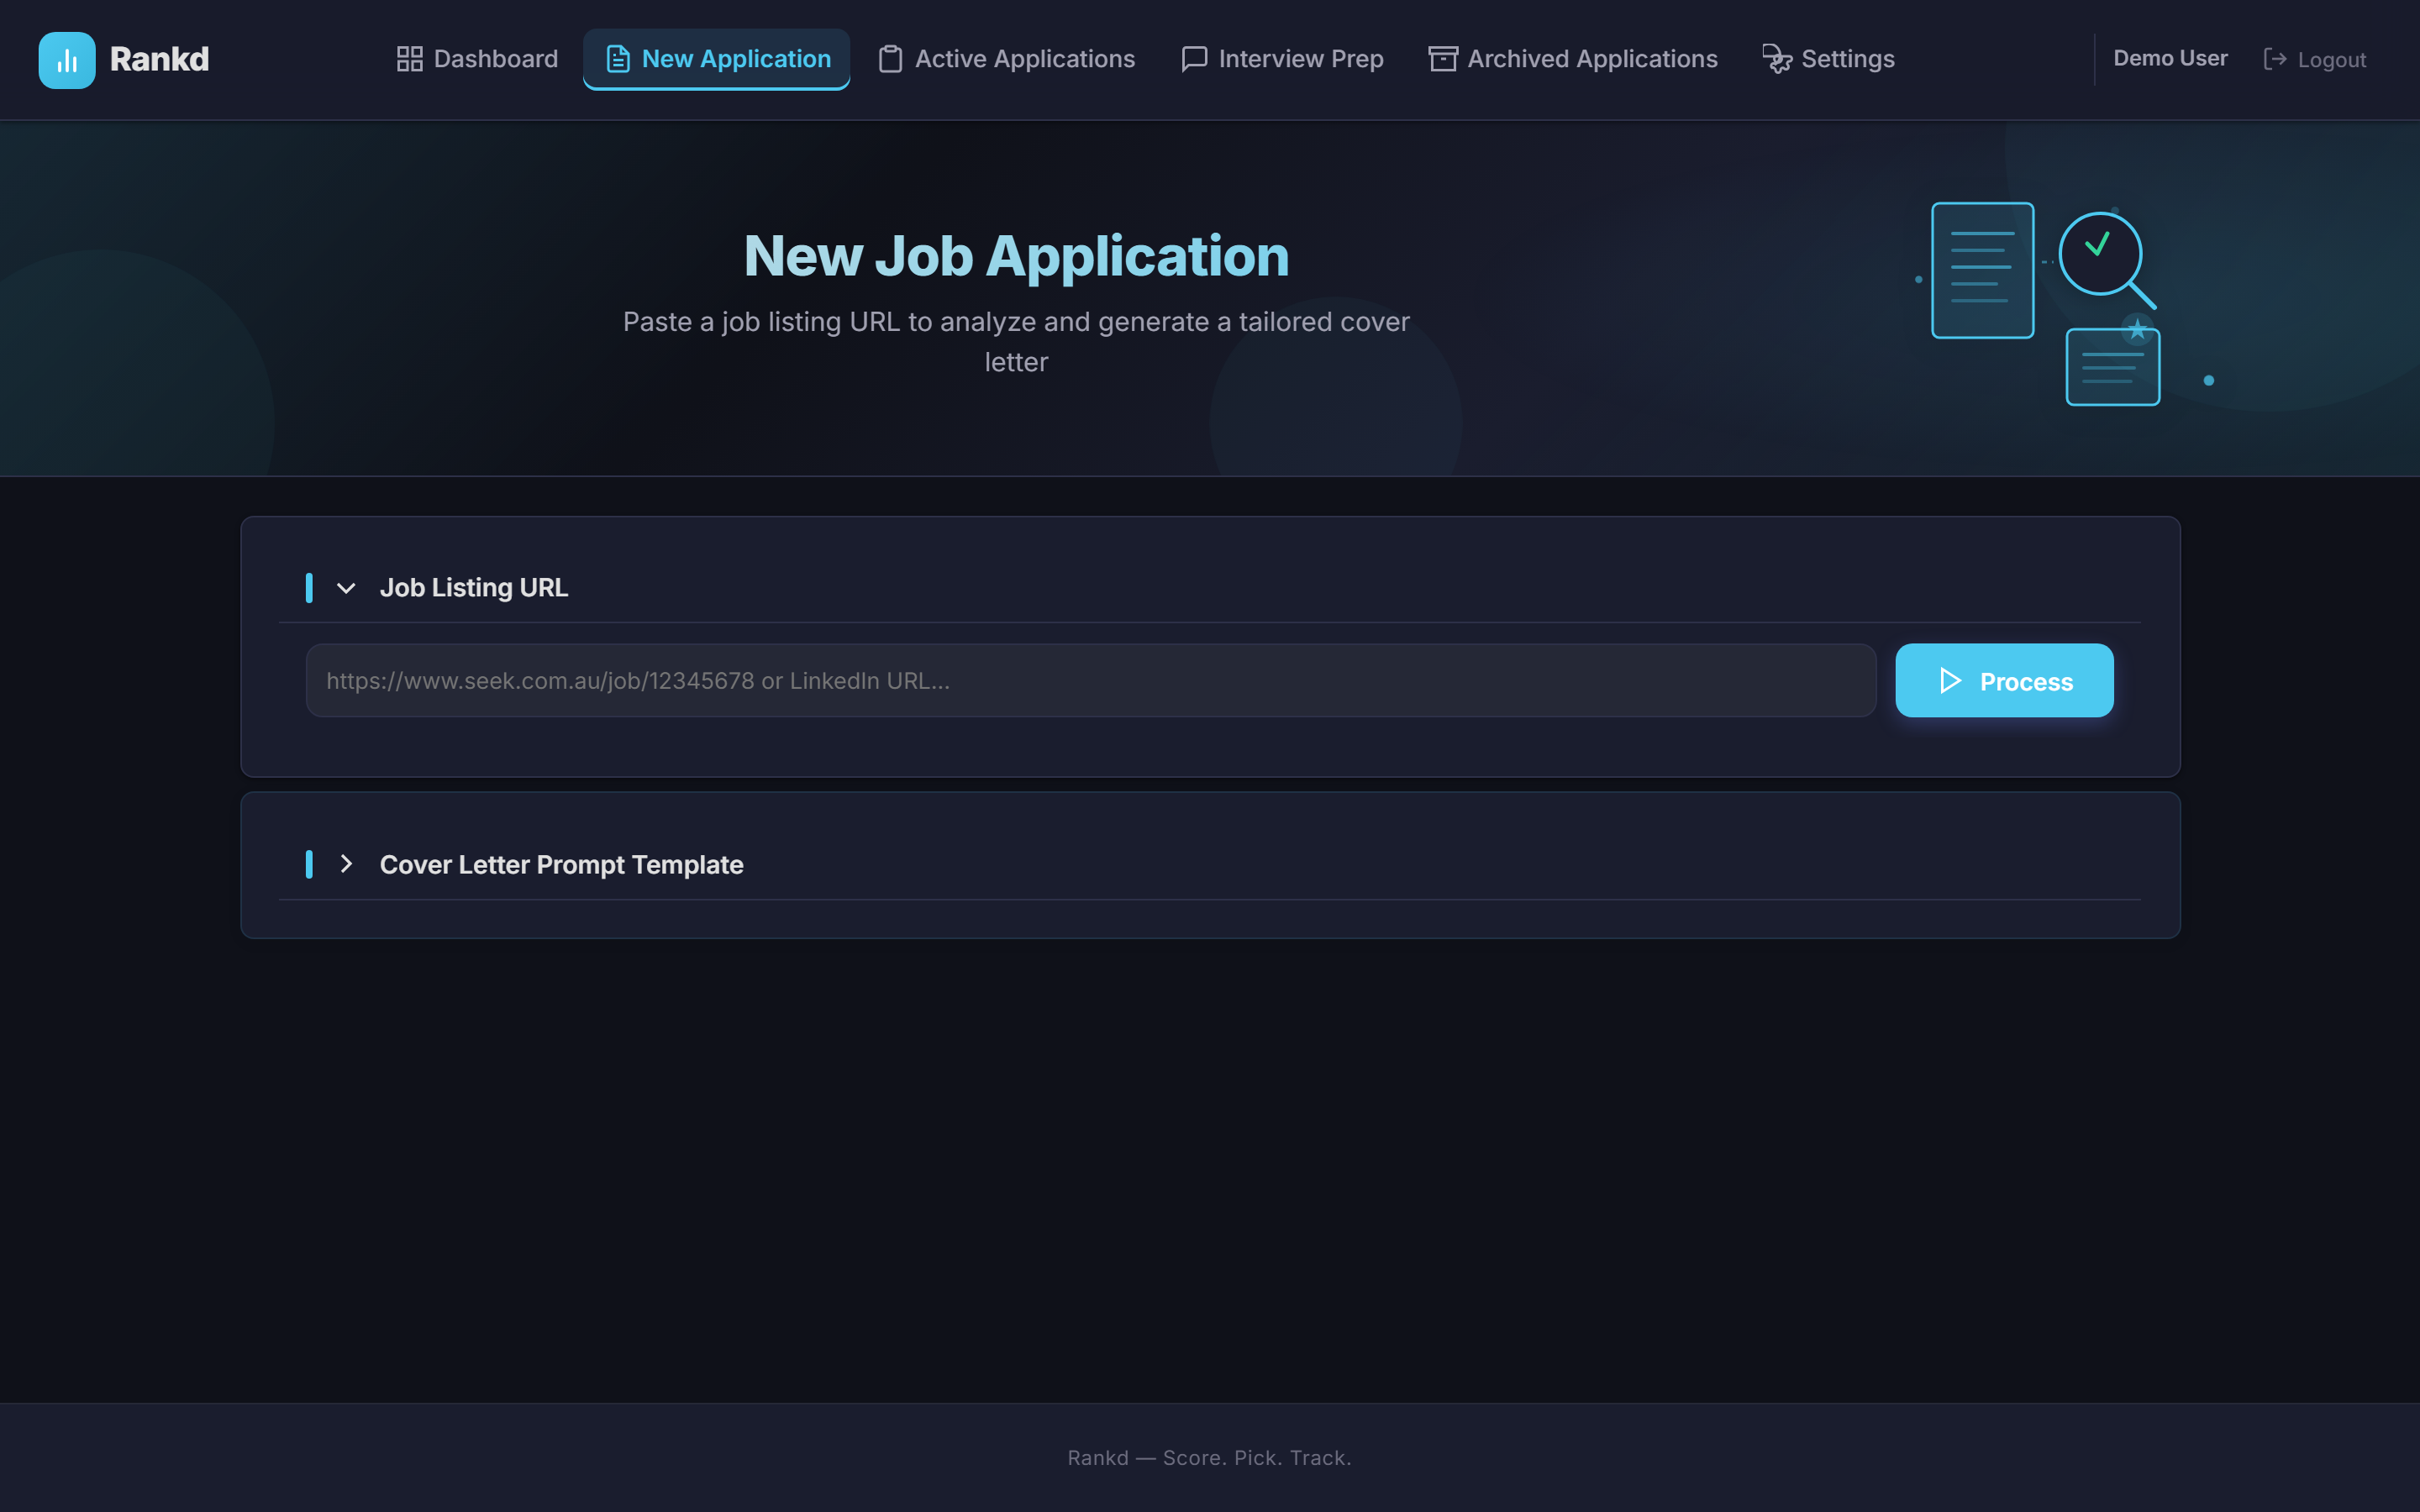
Task: Click the Demo User label
Action: point(2170,58)
